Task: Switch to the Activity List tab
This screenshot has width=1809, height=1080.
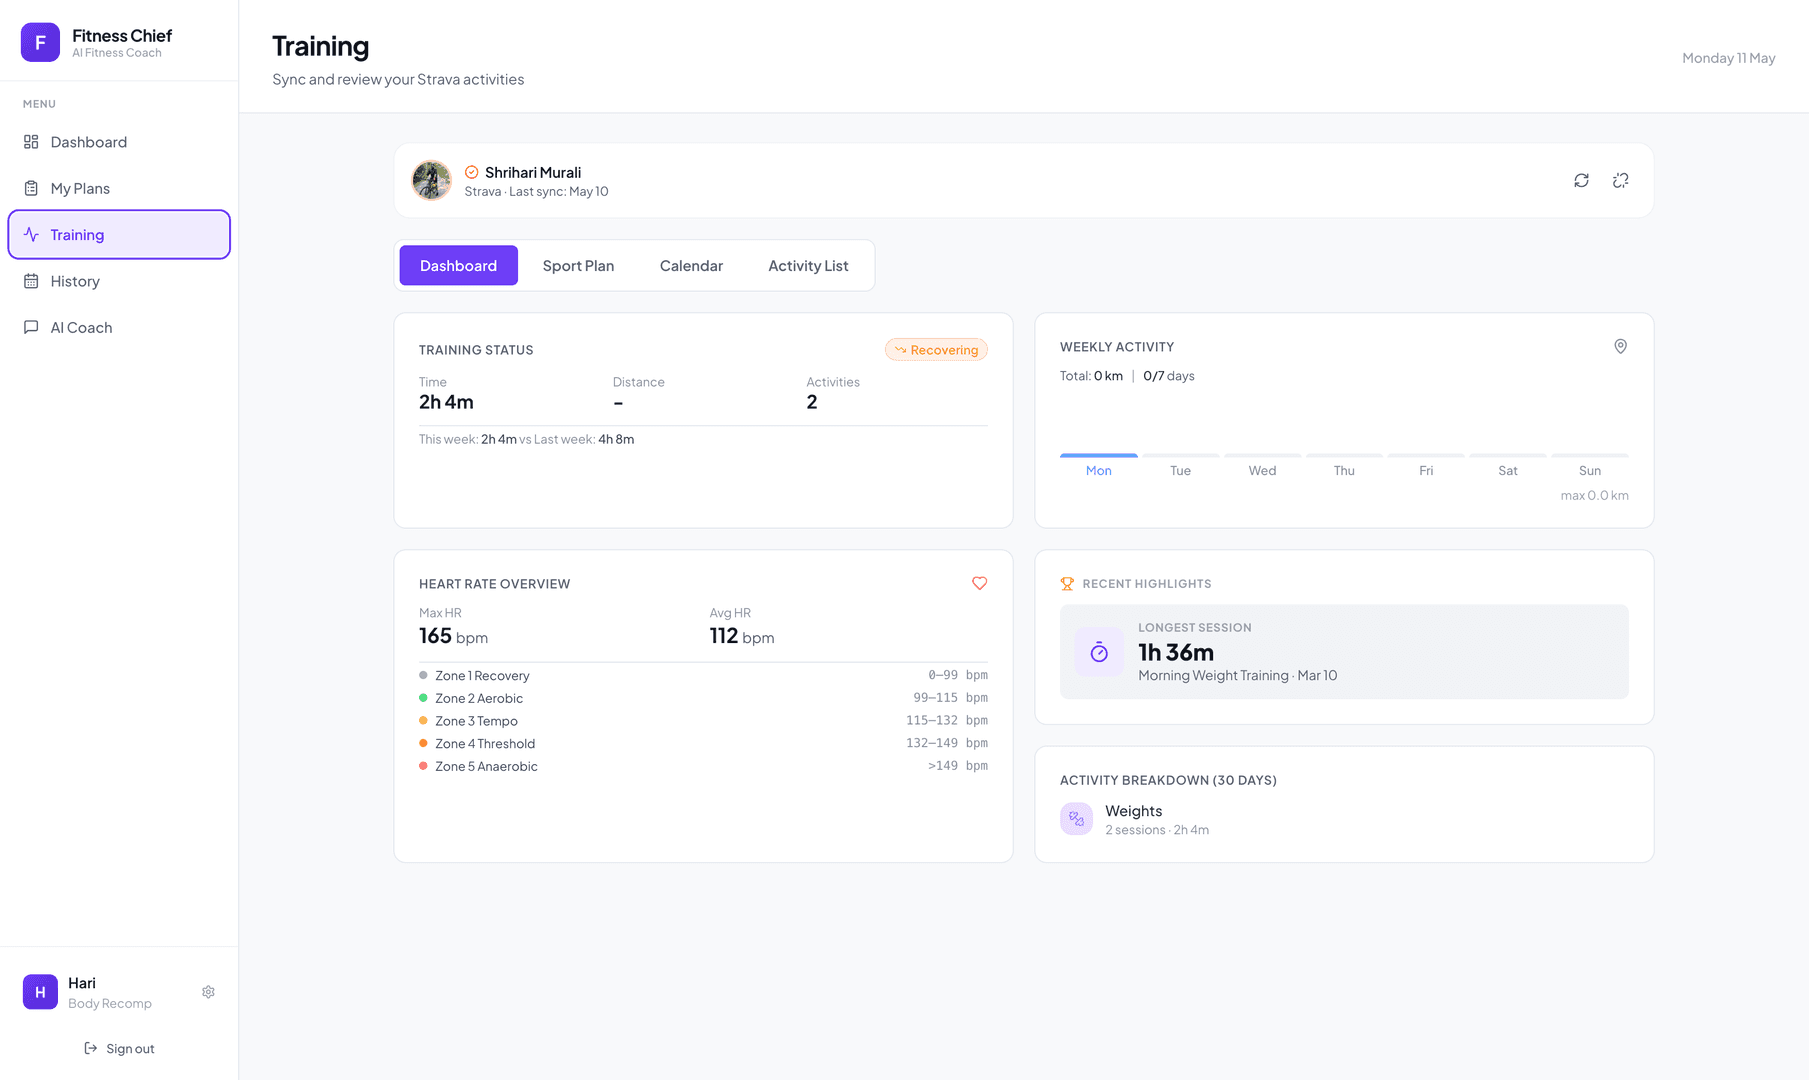Action: click(808, 265)
